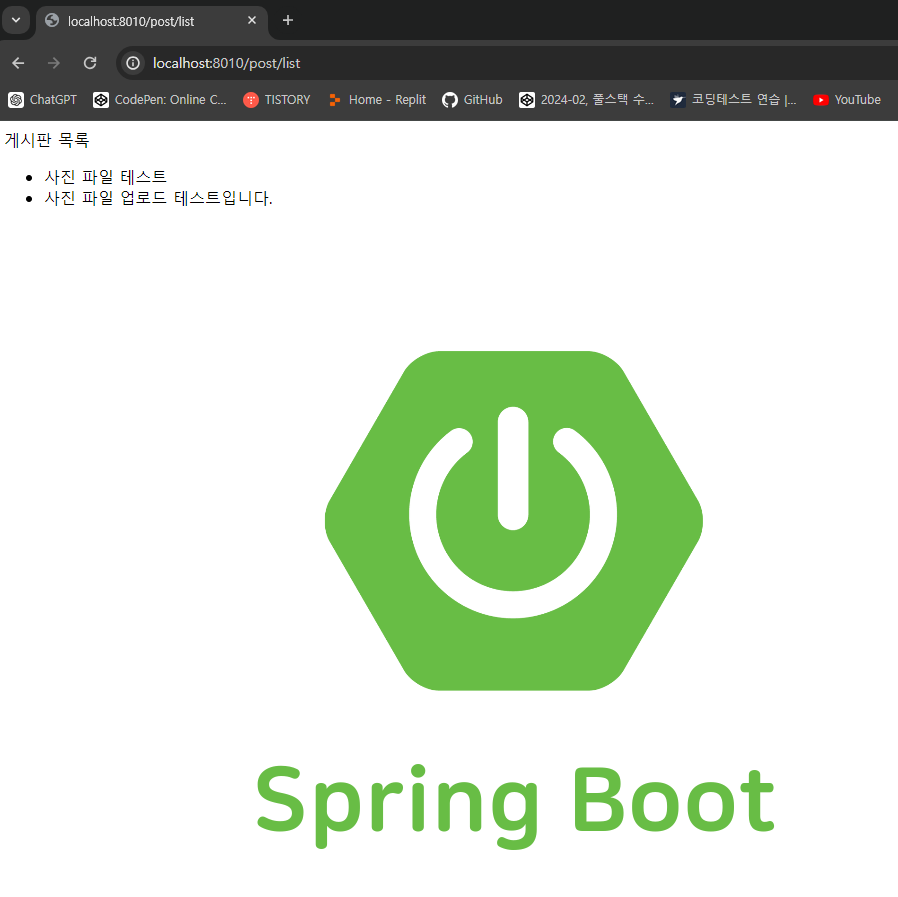898x897 pixels.
Task: Open the 2024-02, 풀스택 수... bookmark
Action: click(586, 100)
